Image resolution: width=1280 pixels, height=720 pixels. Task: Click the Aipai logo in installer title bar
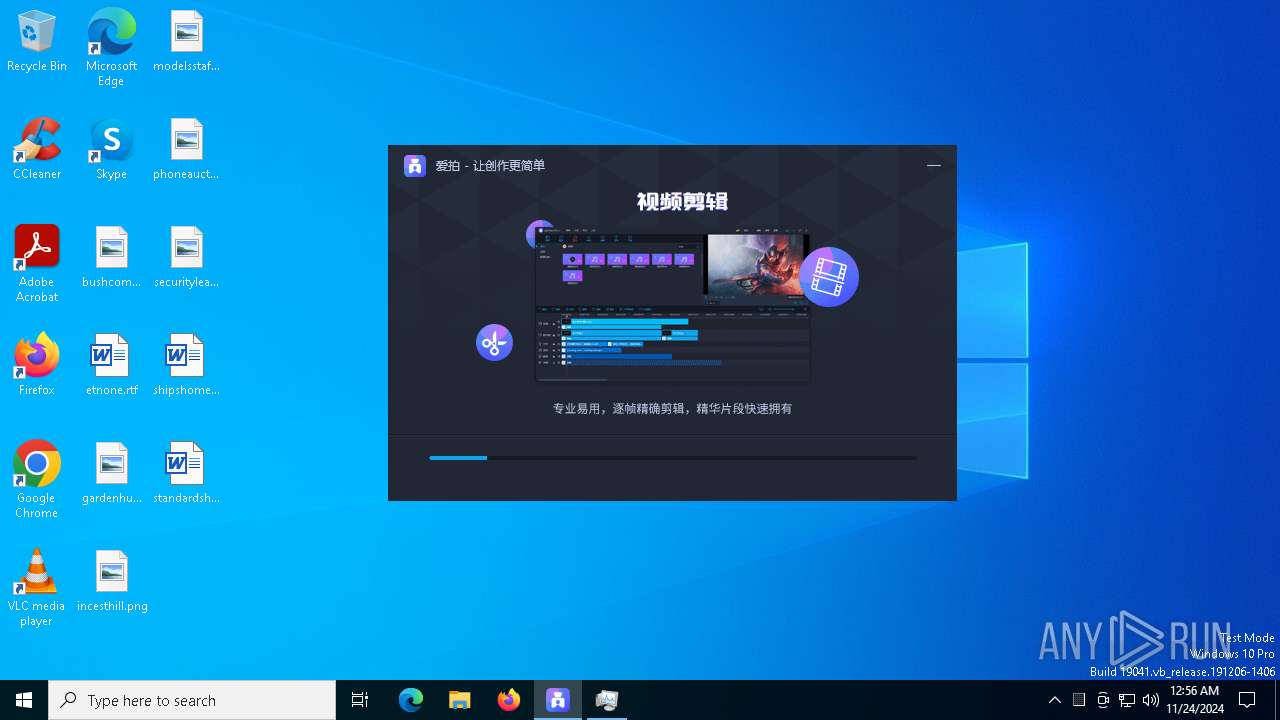pos(415,166)
